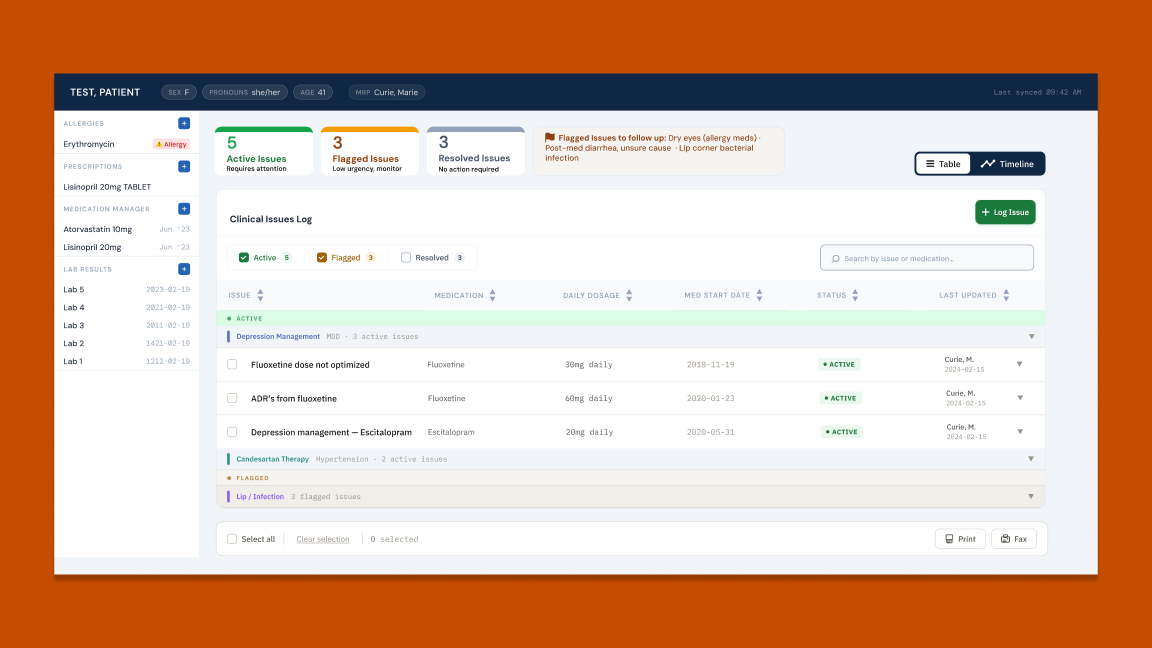Click the Lab Results plus icon
This screenshot has width=1152, height=648.
pyautogui.click(x=183, y=268)
